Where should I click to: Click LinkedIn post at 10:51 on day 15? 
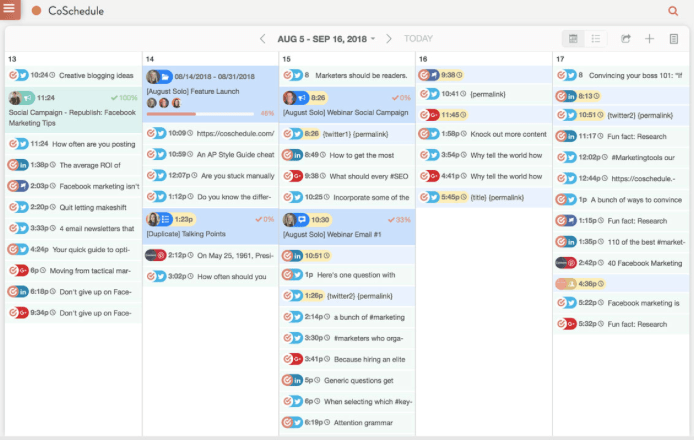click(347, 255)
